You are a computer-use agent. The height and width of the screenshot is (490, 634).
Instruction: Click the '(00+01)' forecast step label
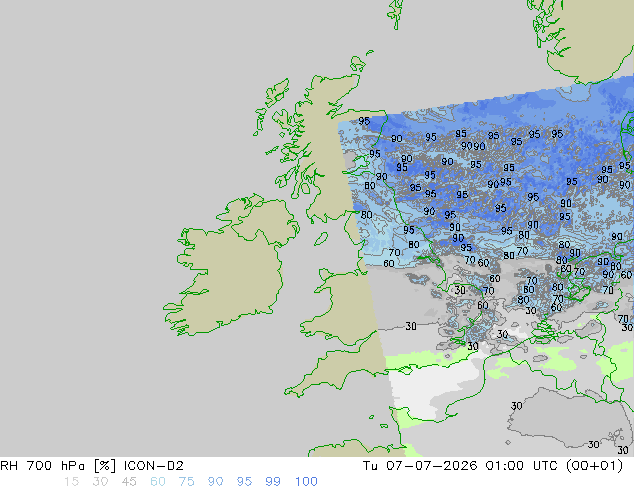pyautogui.click(x=594, y=466)
